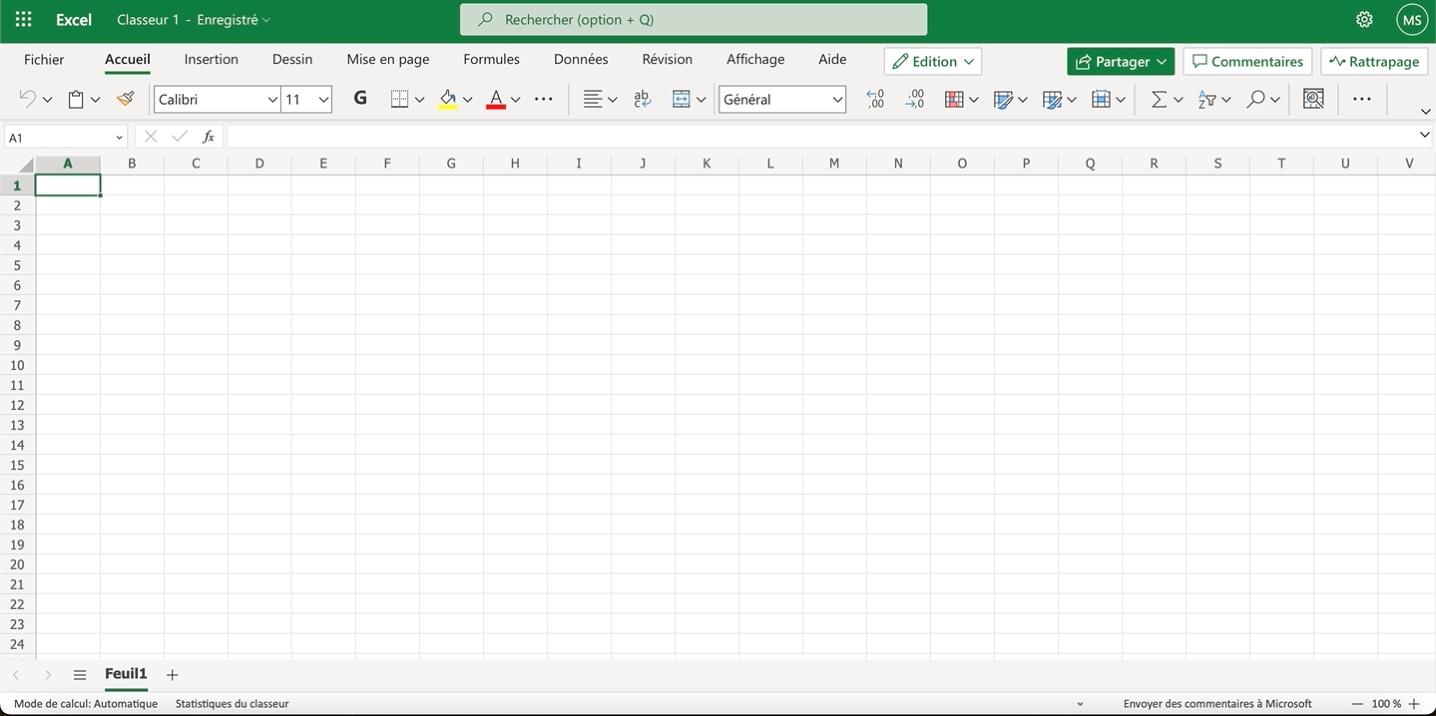This screenshot has height=716, width=1436.
Task: Open the all sheets list icon
Action: tap(80, 675)
